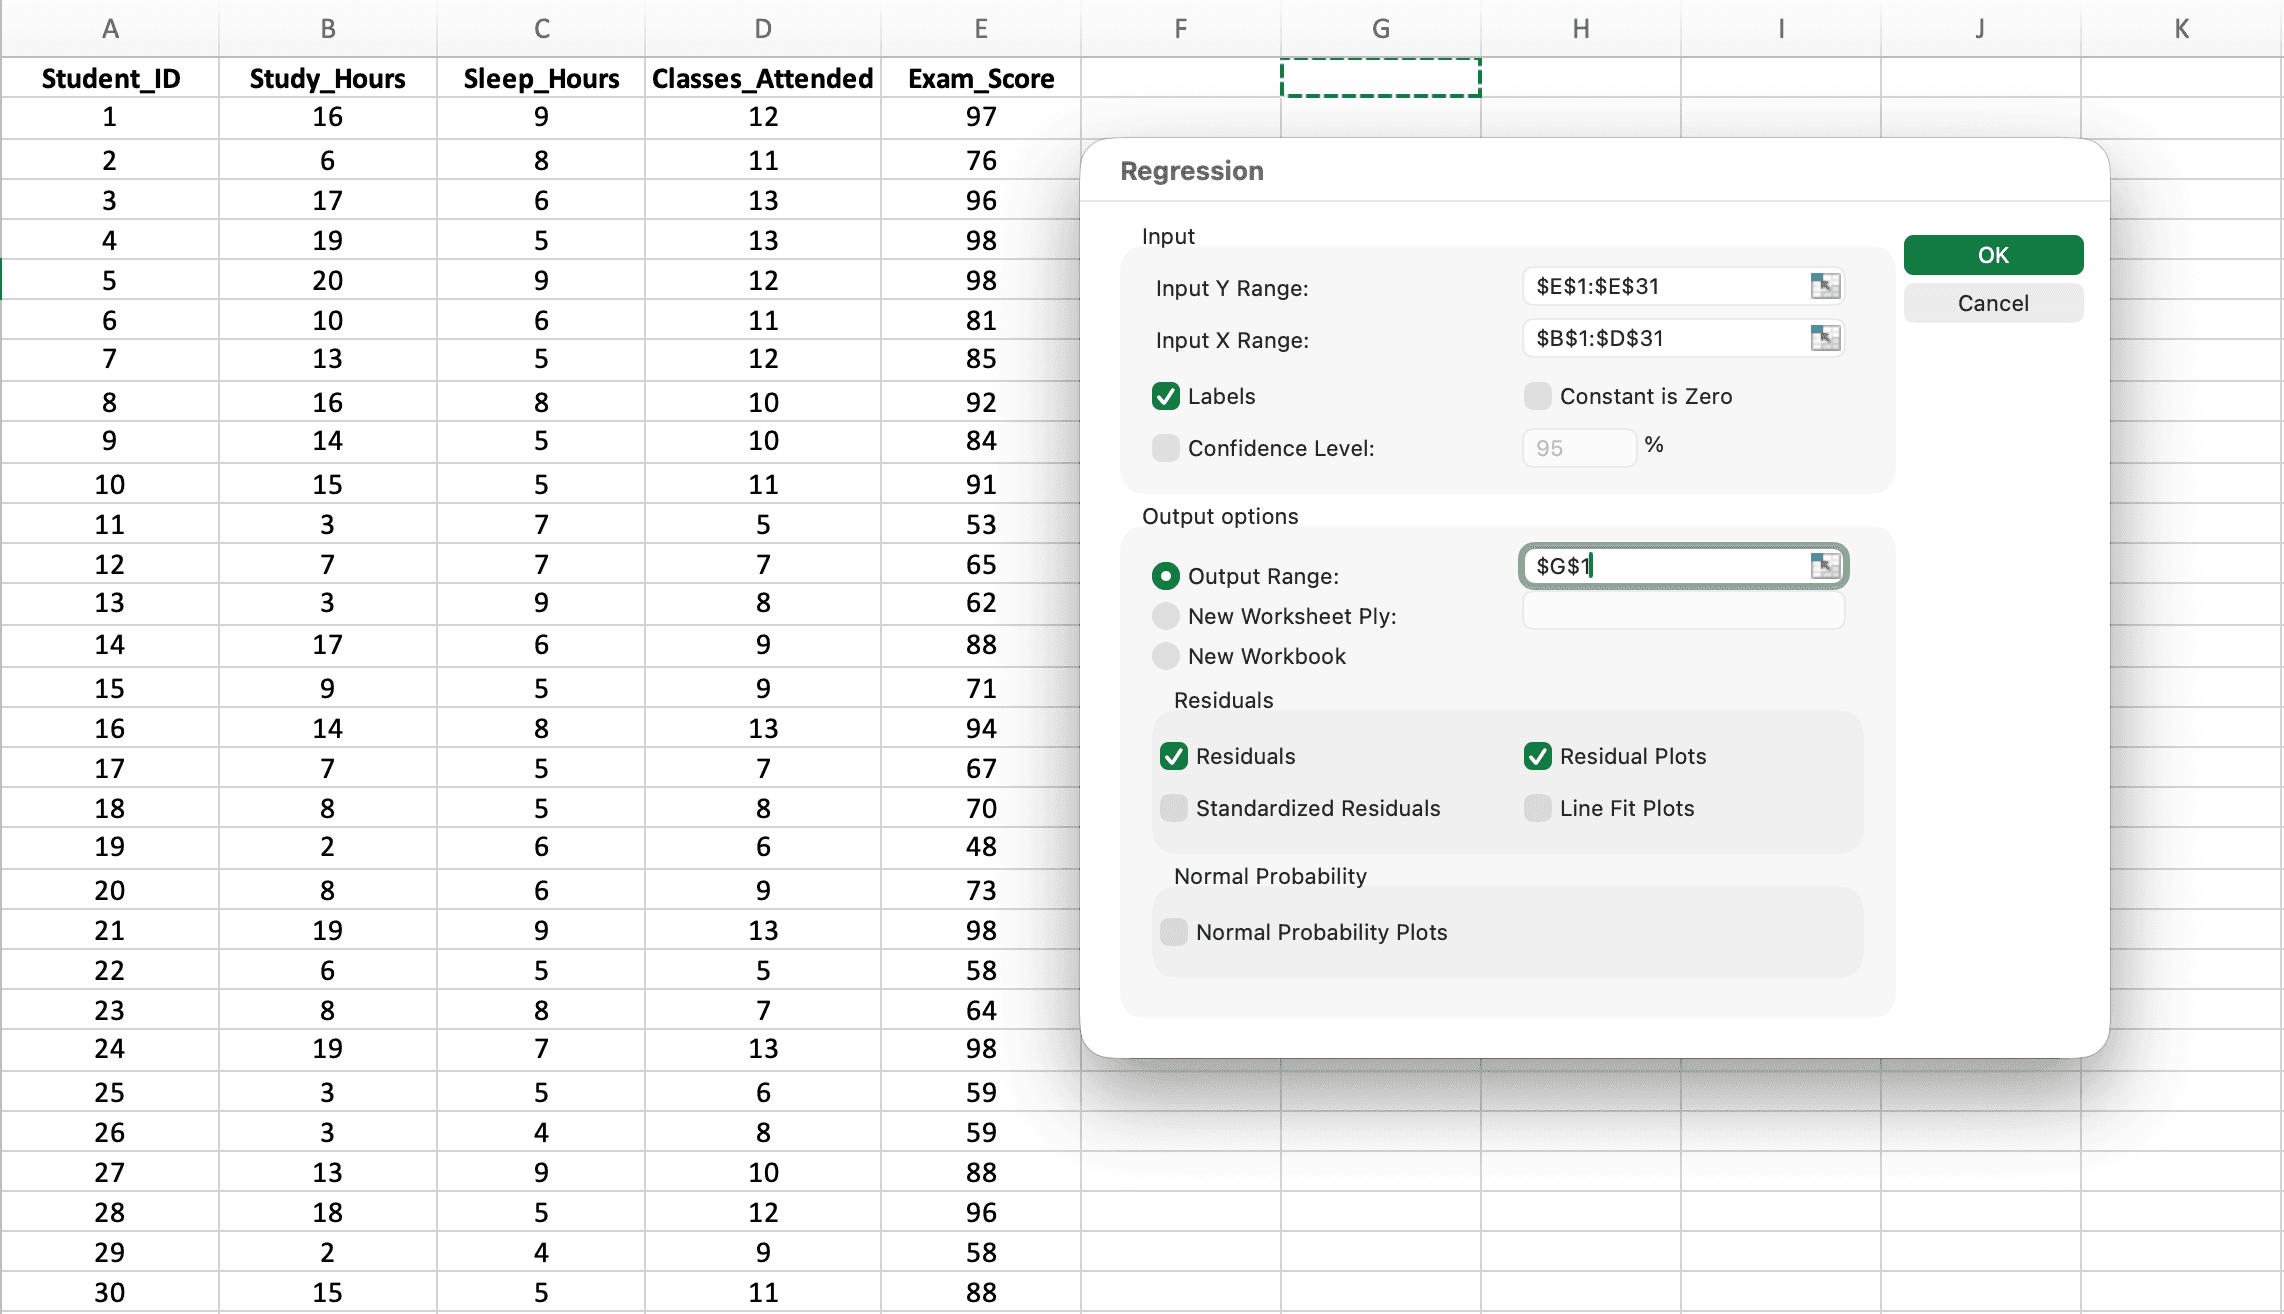Enable Line Fit Plots checkbox

(x=1538, y=808)
